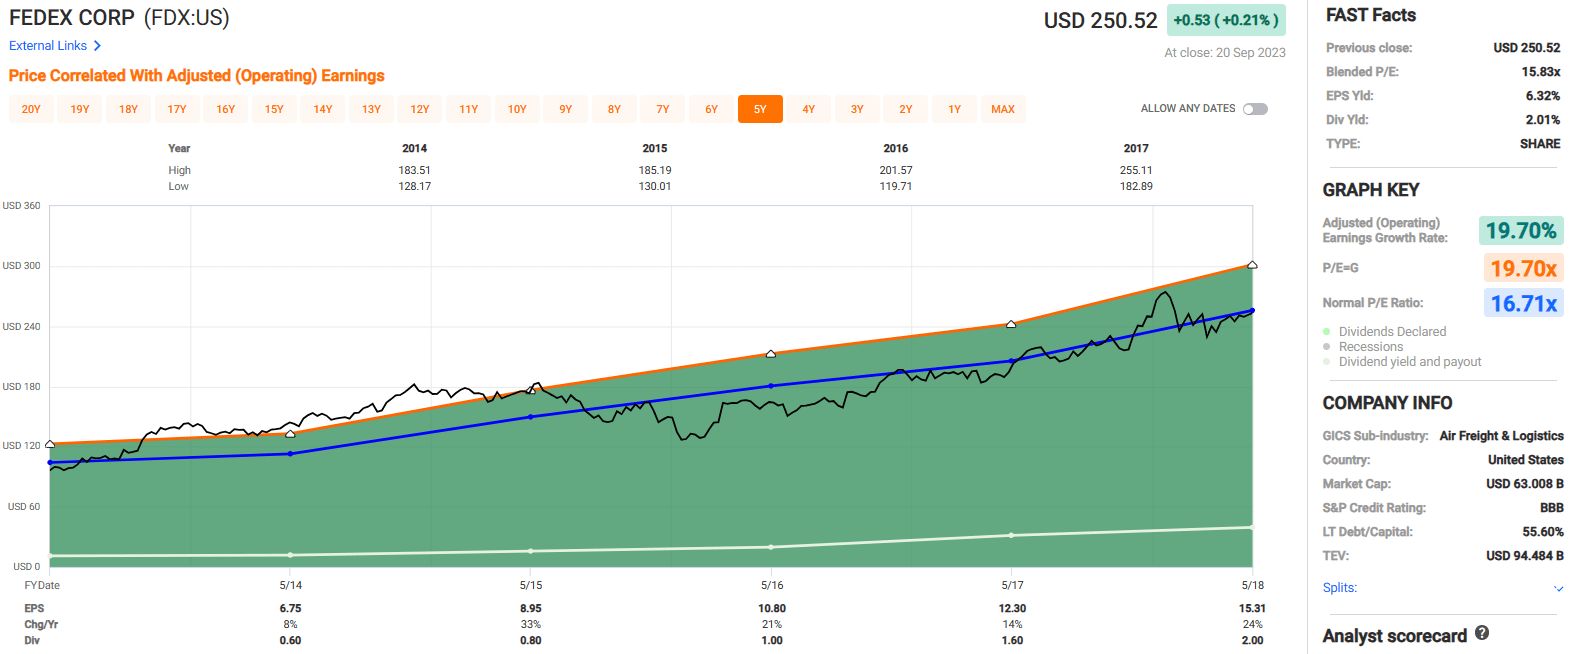The width and height of the screenshot is (1575, 654).
Task: Click the active 5Y range tab
Action: pos(760,109)
